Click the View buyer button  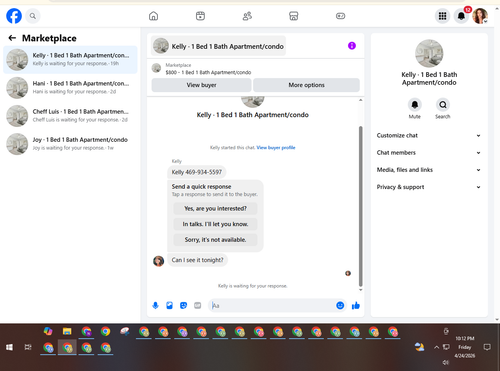coord(201,85)
